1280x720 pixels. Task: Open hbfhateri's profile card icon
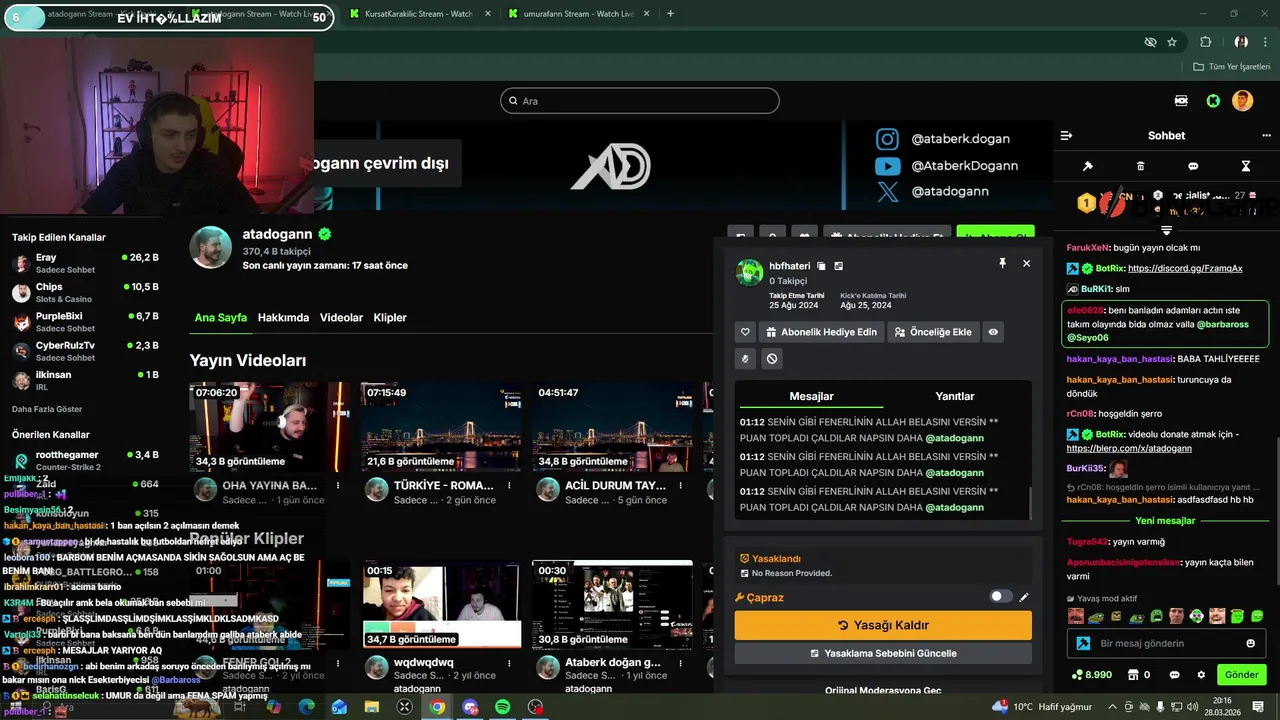tap(839, 266)
